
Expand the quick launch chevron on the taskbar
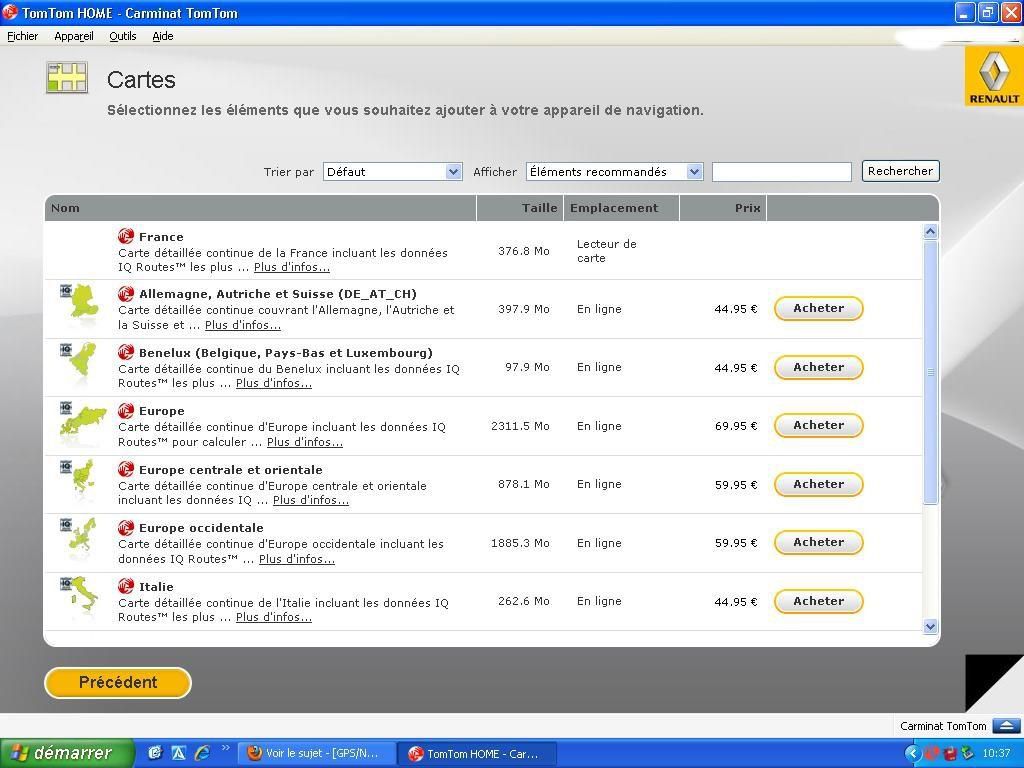[x=225, y=748]
